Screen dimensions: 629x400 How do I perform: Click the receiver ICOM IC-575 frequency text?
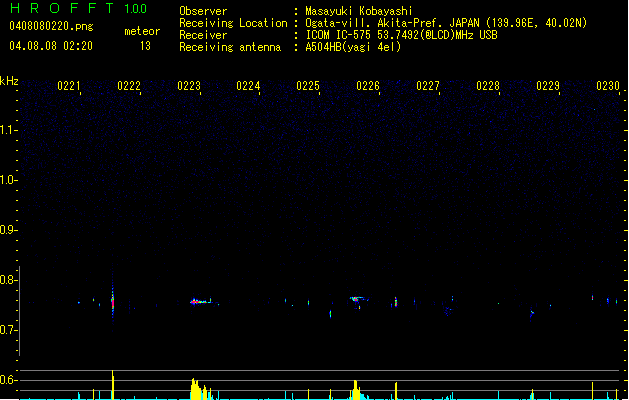tap(401, 35)
